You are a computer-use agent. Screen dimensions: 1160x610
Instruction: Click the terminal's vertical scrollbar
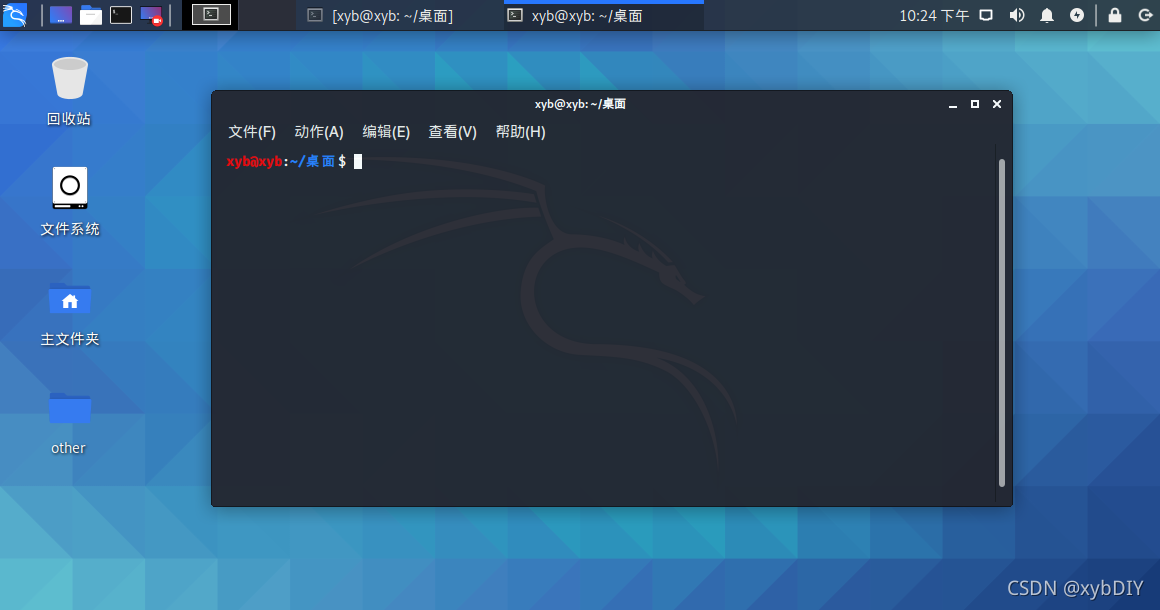(1002, 322)
